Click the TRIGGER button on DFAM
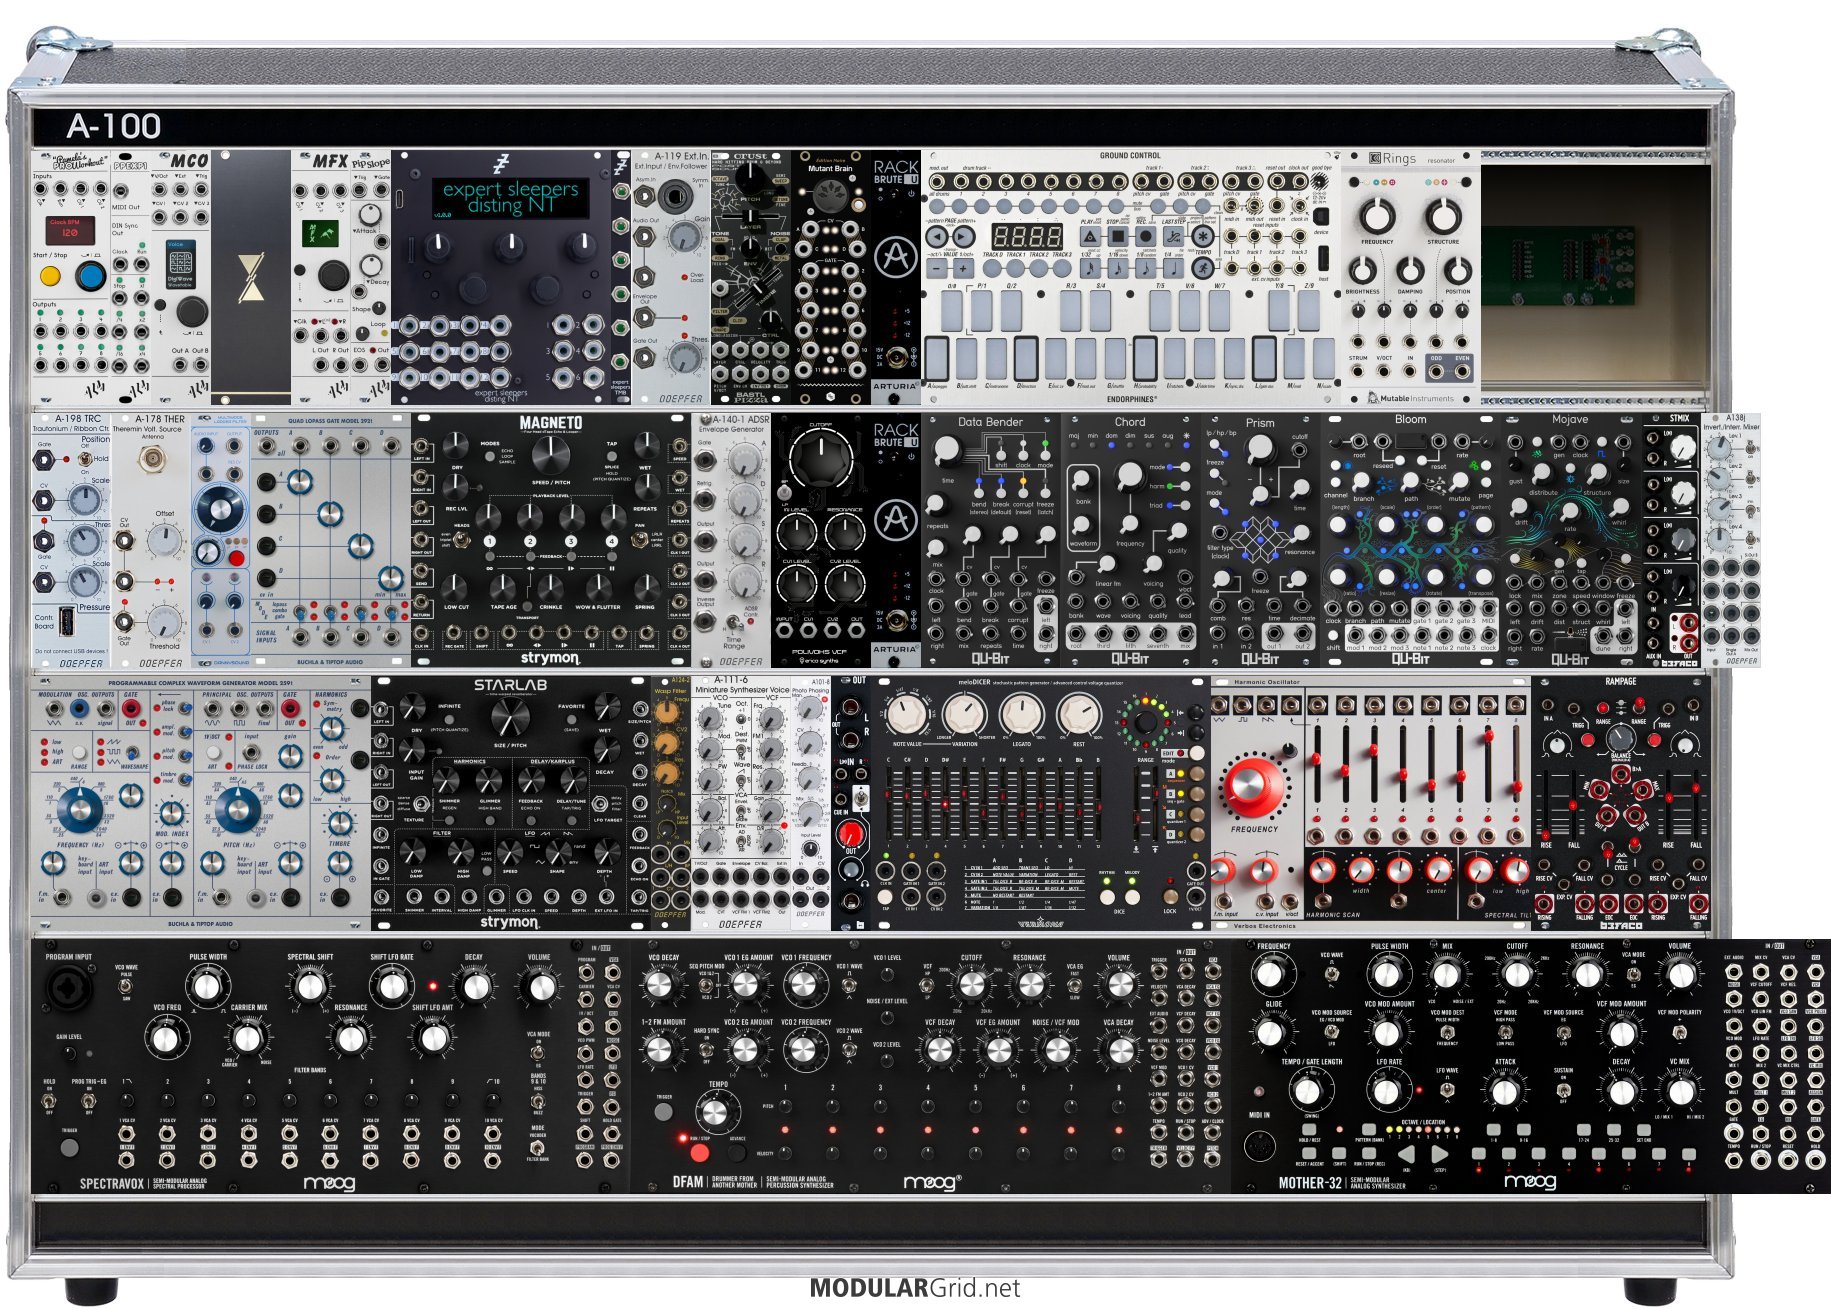1831x1309 pixels. point(664,1111)
